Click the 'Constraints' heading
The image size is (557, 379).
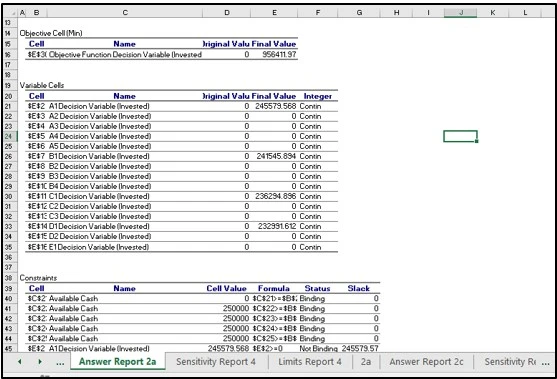click(x=38, y=278)
